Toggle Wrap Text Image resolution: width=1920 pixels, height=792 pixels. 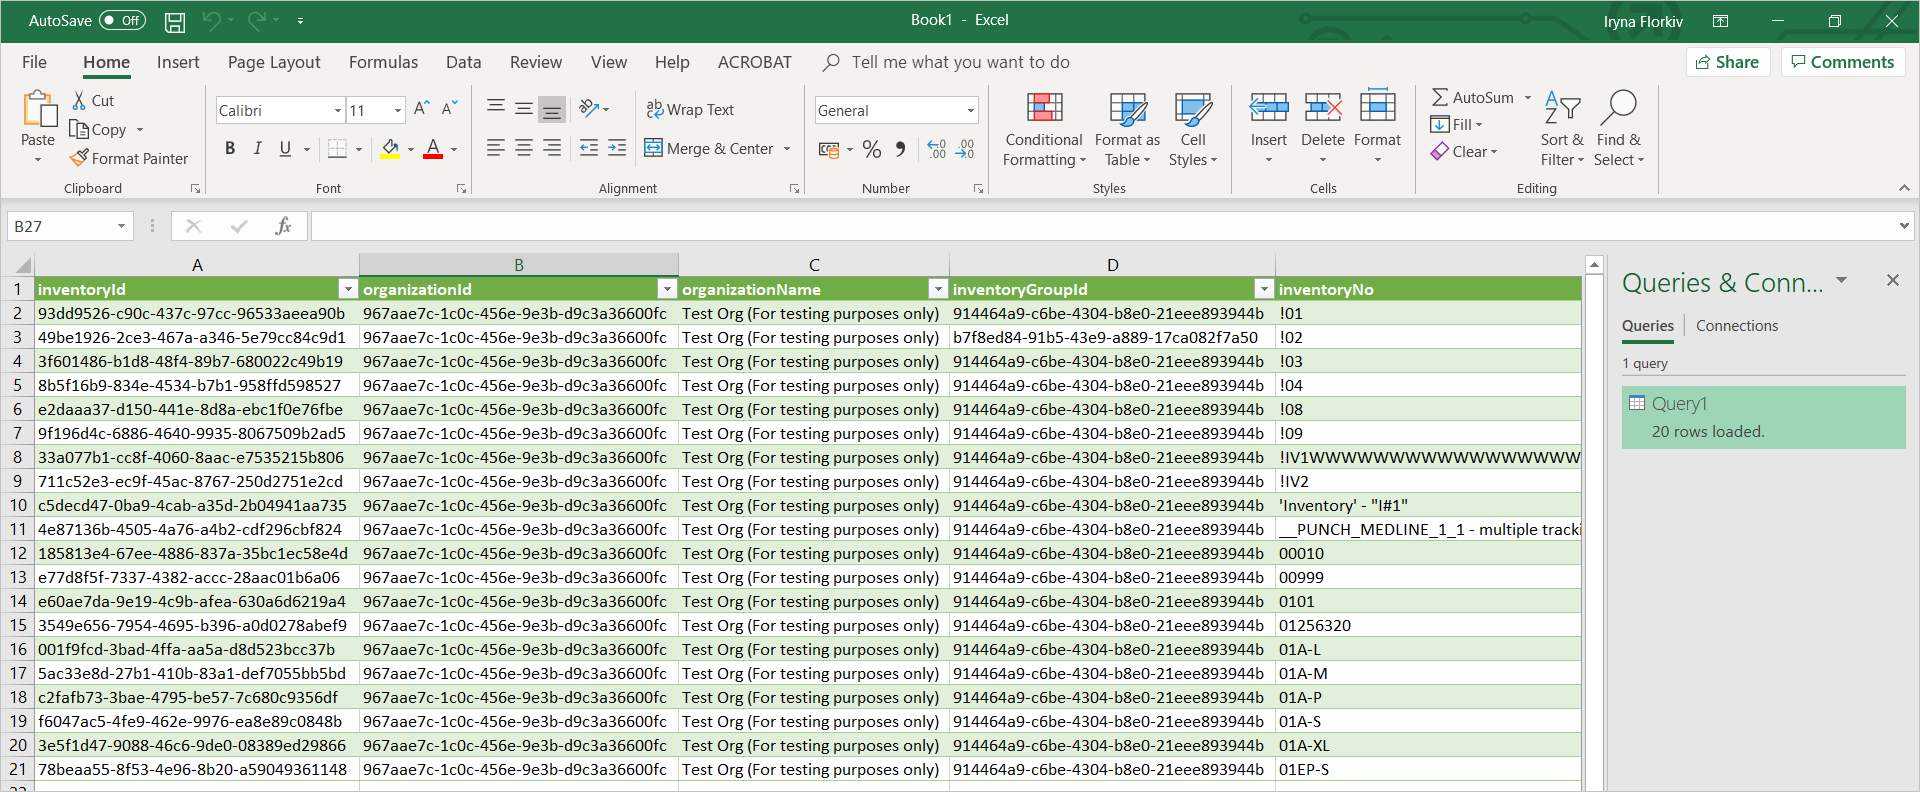(x=690, y=110)
